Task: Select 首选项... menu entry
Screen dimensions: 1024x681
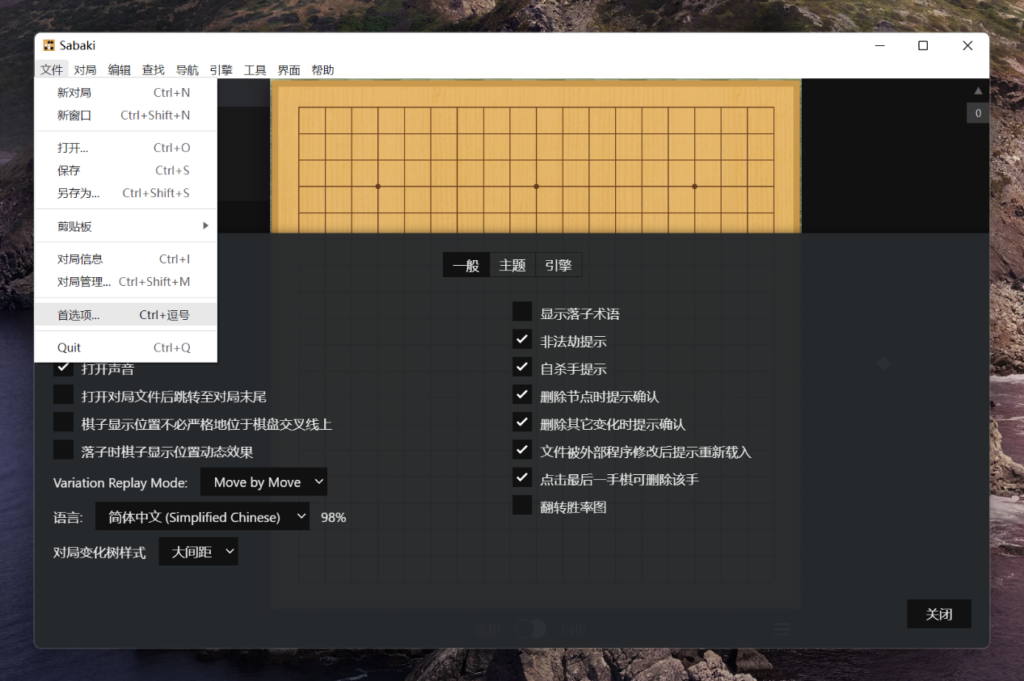Action: click(x=125, y=315)
